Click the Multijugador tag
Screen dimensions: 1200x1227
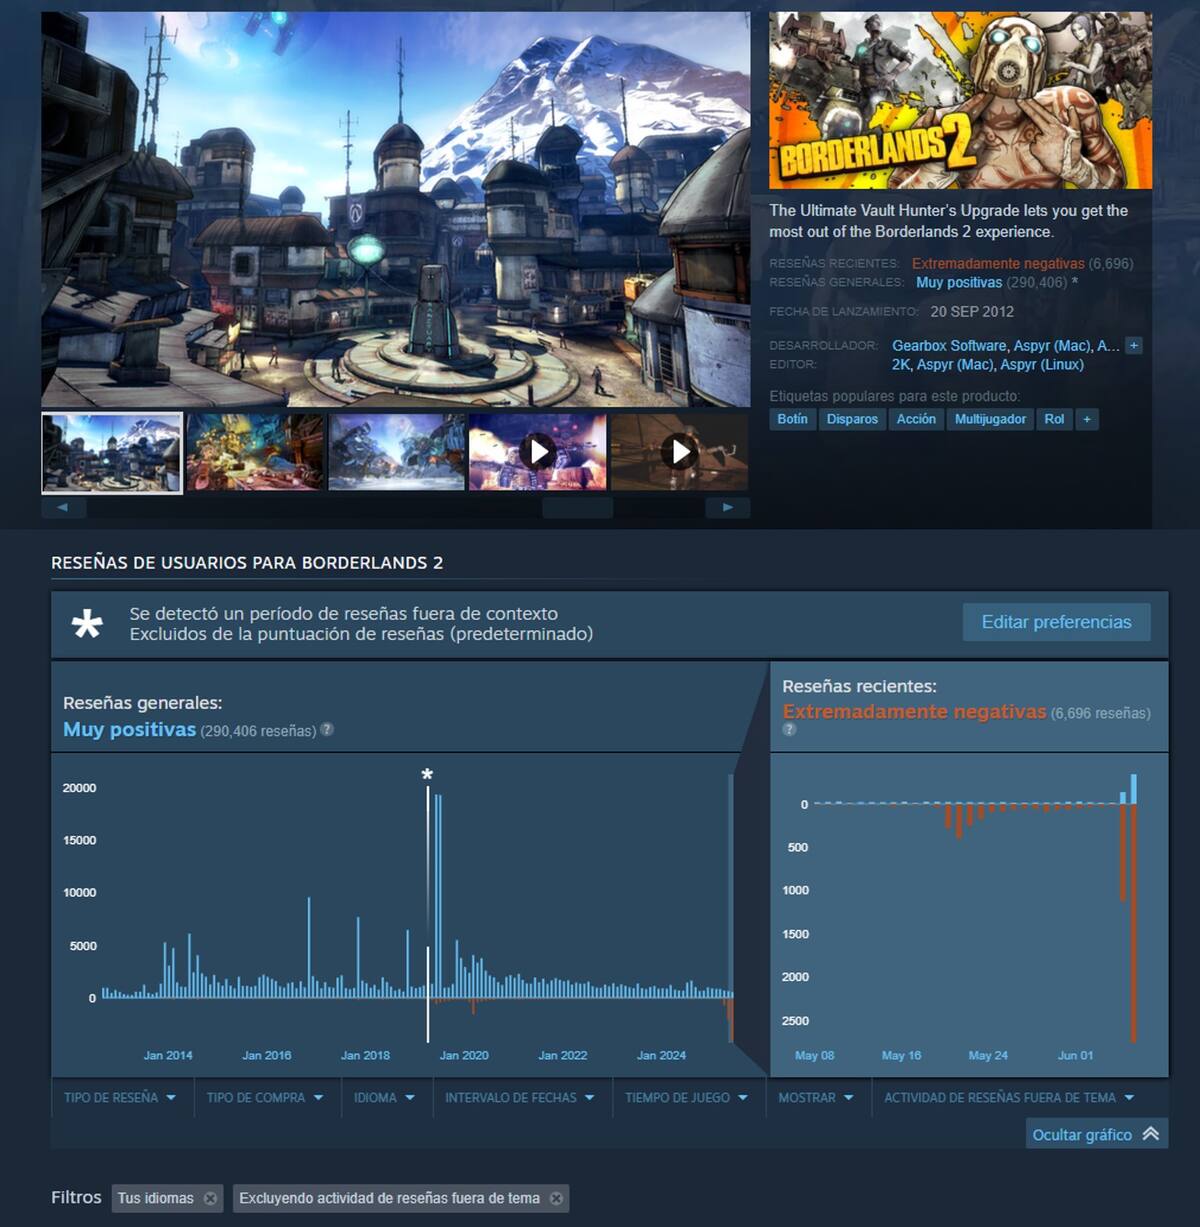click(x=990, y=419)
